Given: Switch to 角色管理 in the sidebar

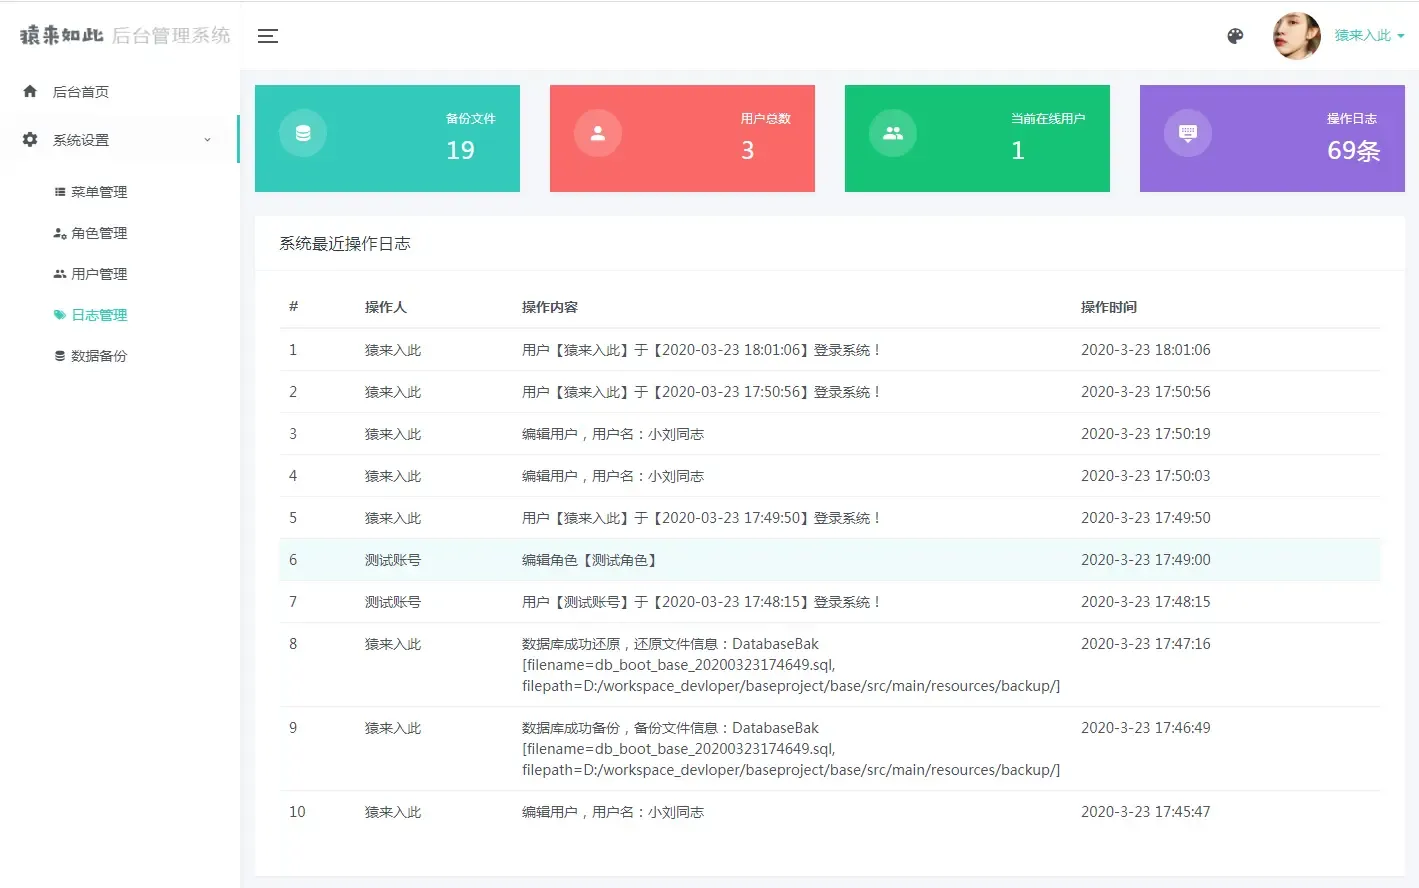Looking at the screenshot, I should [102, 232].
